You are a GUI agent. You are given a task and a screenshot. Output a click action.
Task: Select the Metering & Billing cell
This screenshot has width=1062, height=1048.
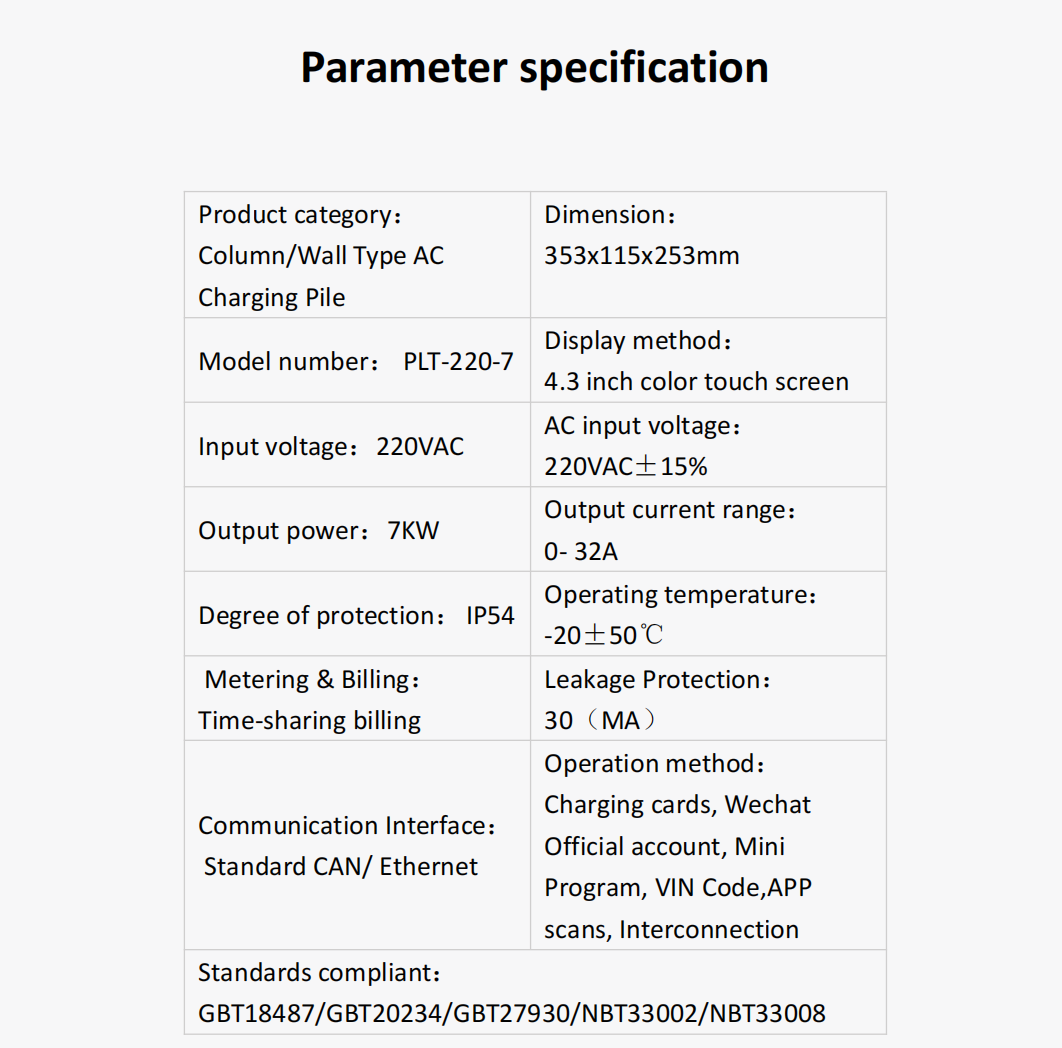tap(358, 698)
